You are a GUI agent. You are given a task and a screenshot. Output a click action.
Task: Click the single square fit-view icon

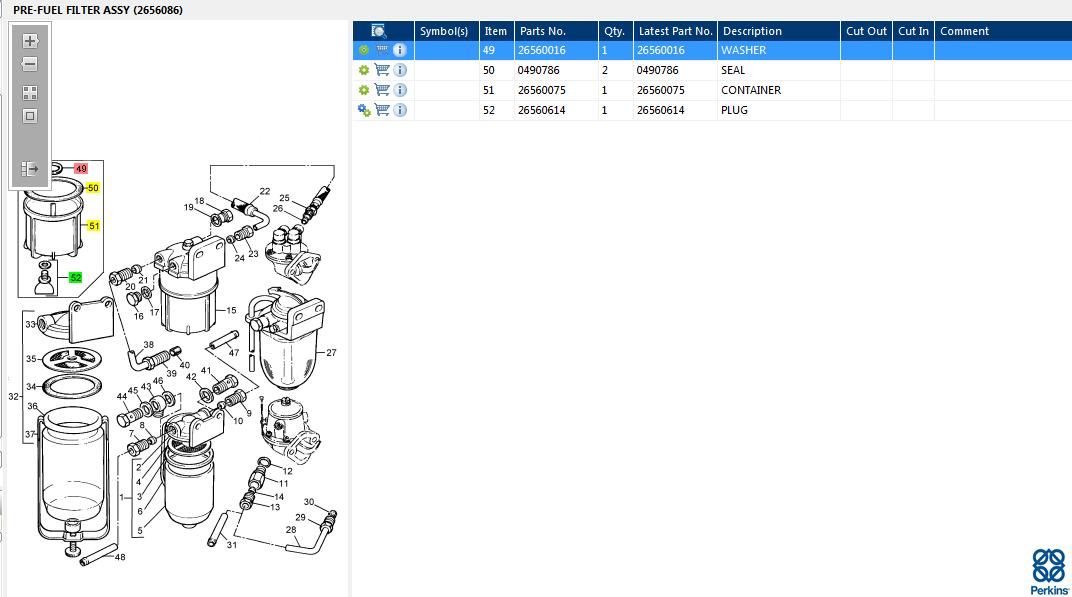tap(30, 116)
